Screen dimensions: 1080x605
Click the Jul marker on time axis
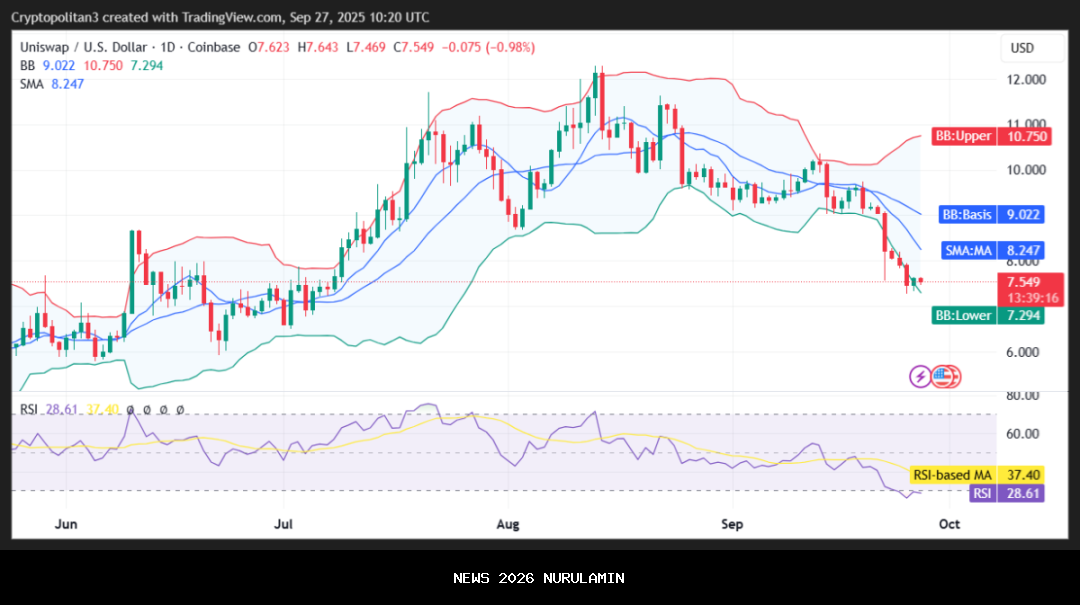point(285,523)
